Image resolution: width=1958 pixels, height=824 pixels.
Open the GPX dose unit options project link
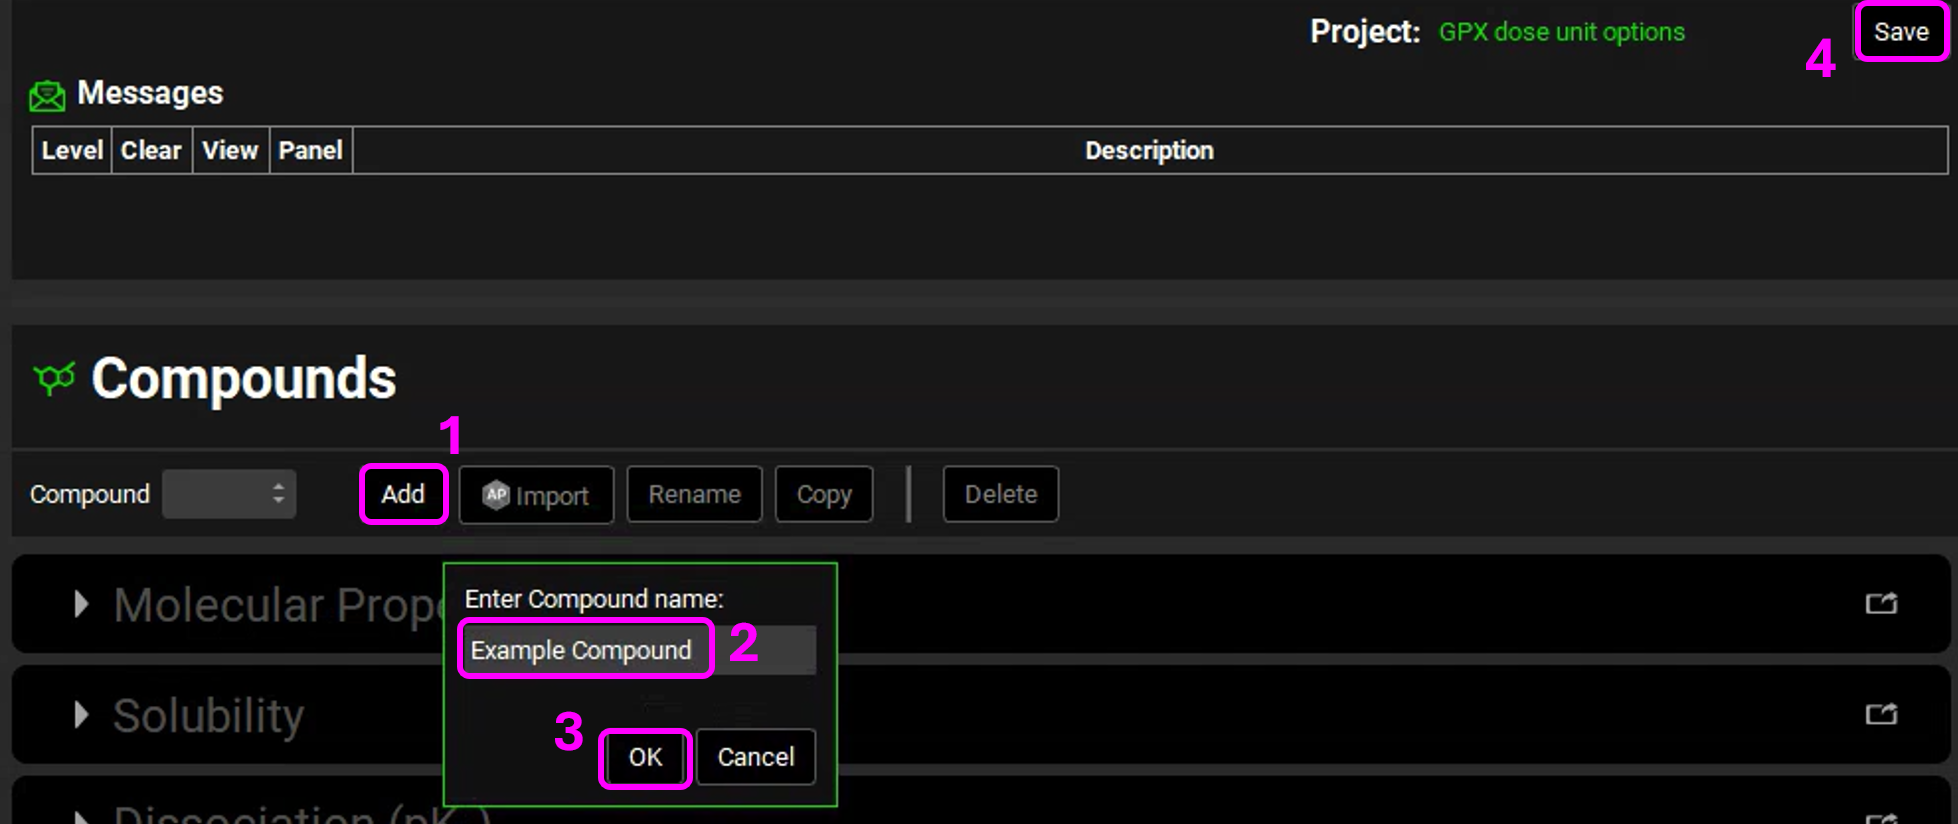(1561, 32)
